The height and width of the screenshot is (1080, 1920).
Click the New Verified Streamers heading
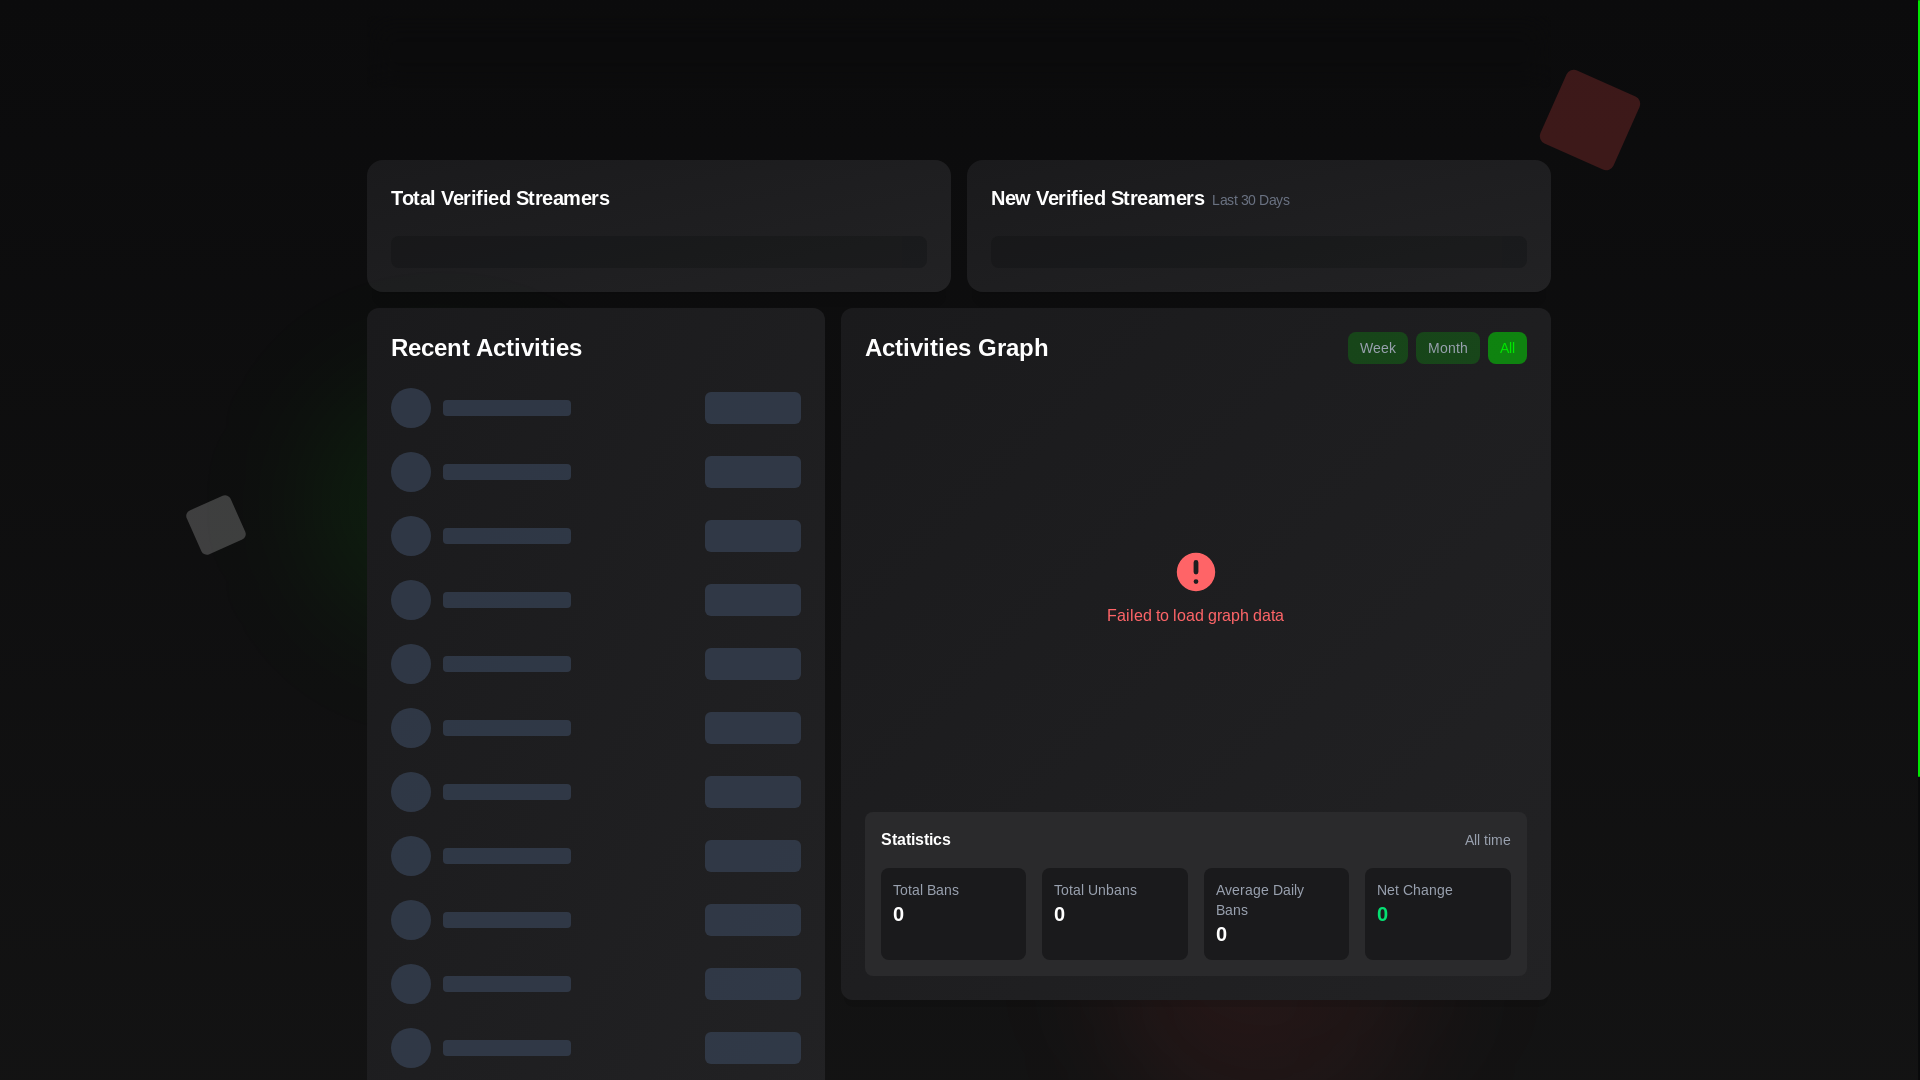1097,198
